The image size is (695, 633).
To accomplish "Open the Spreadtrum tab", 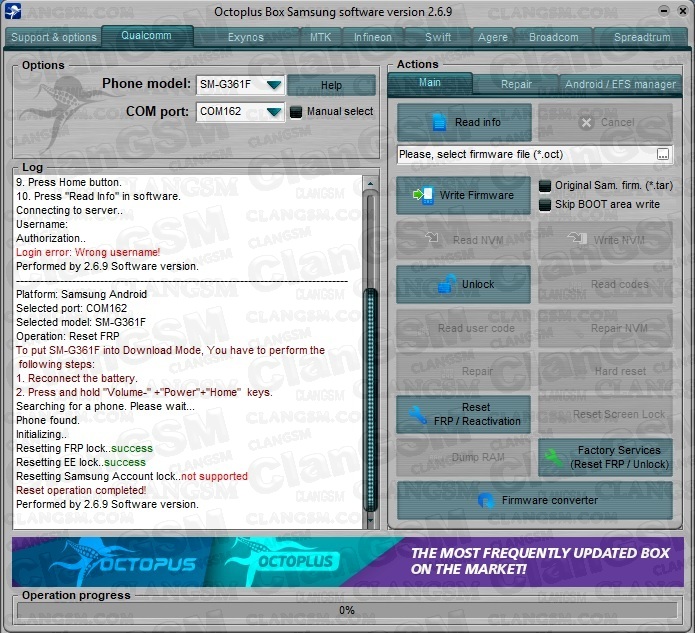I will pos(642,37).
